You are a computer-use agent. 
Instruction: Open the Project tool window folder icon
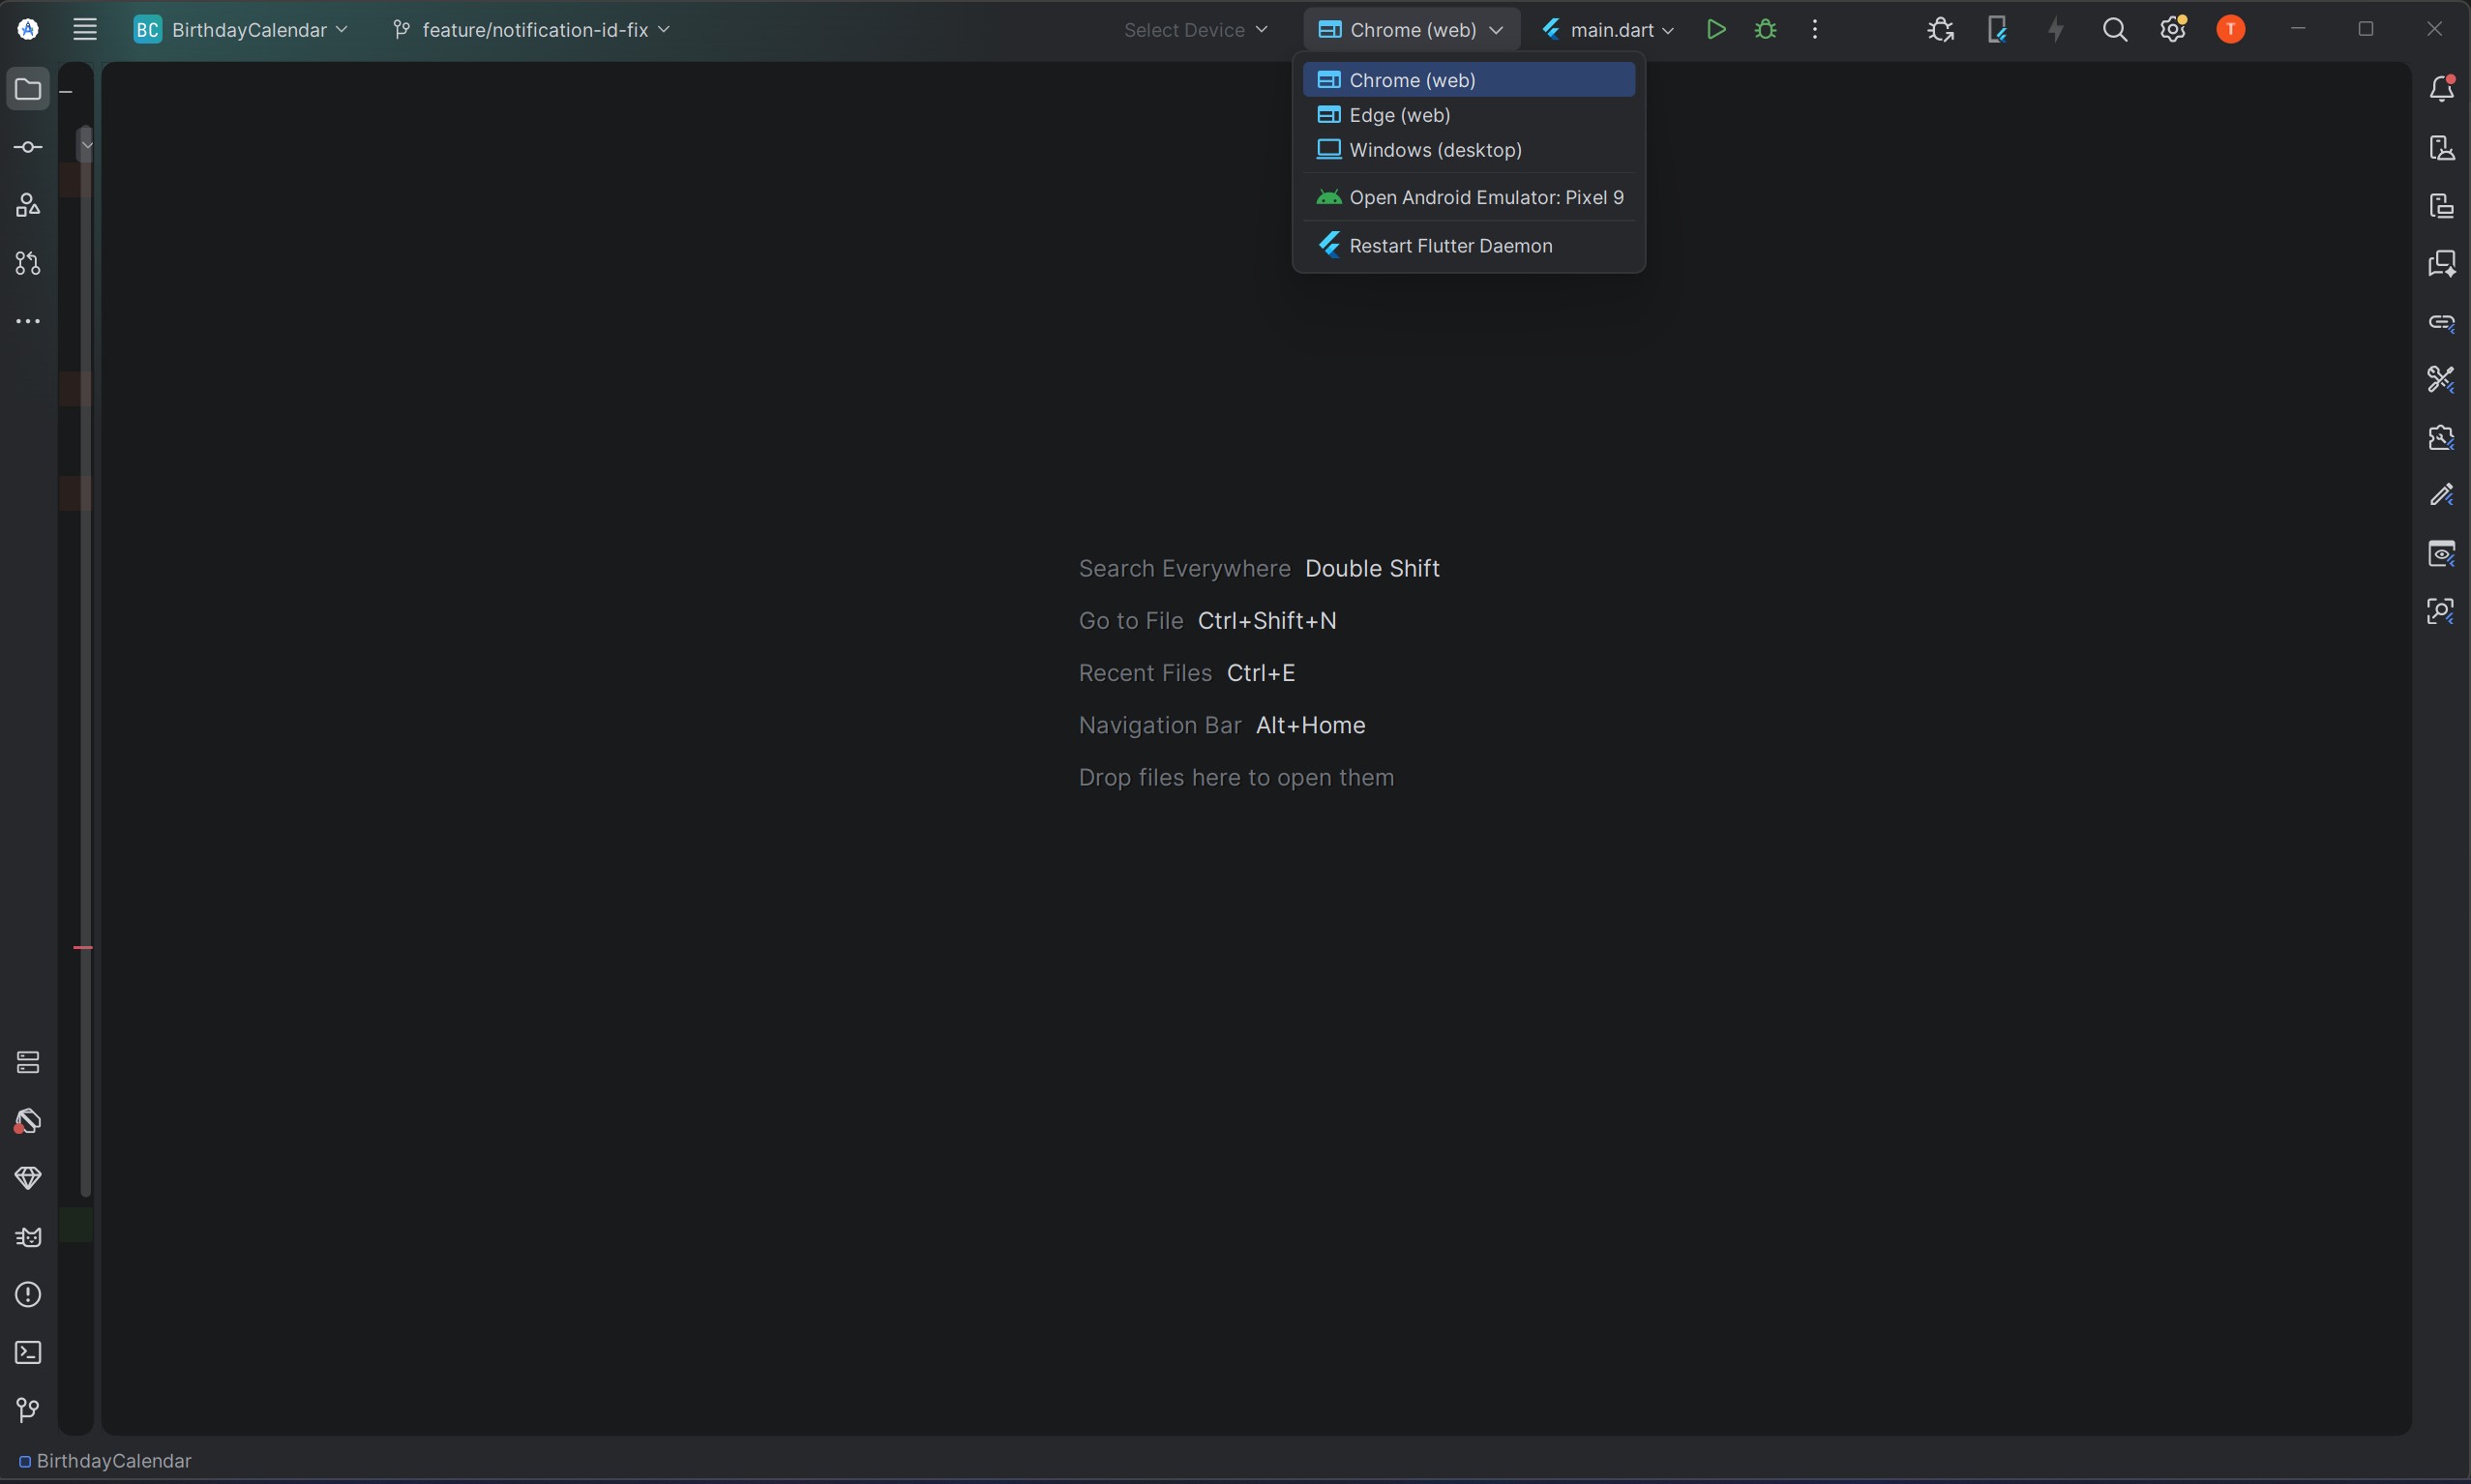28,90
